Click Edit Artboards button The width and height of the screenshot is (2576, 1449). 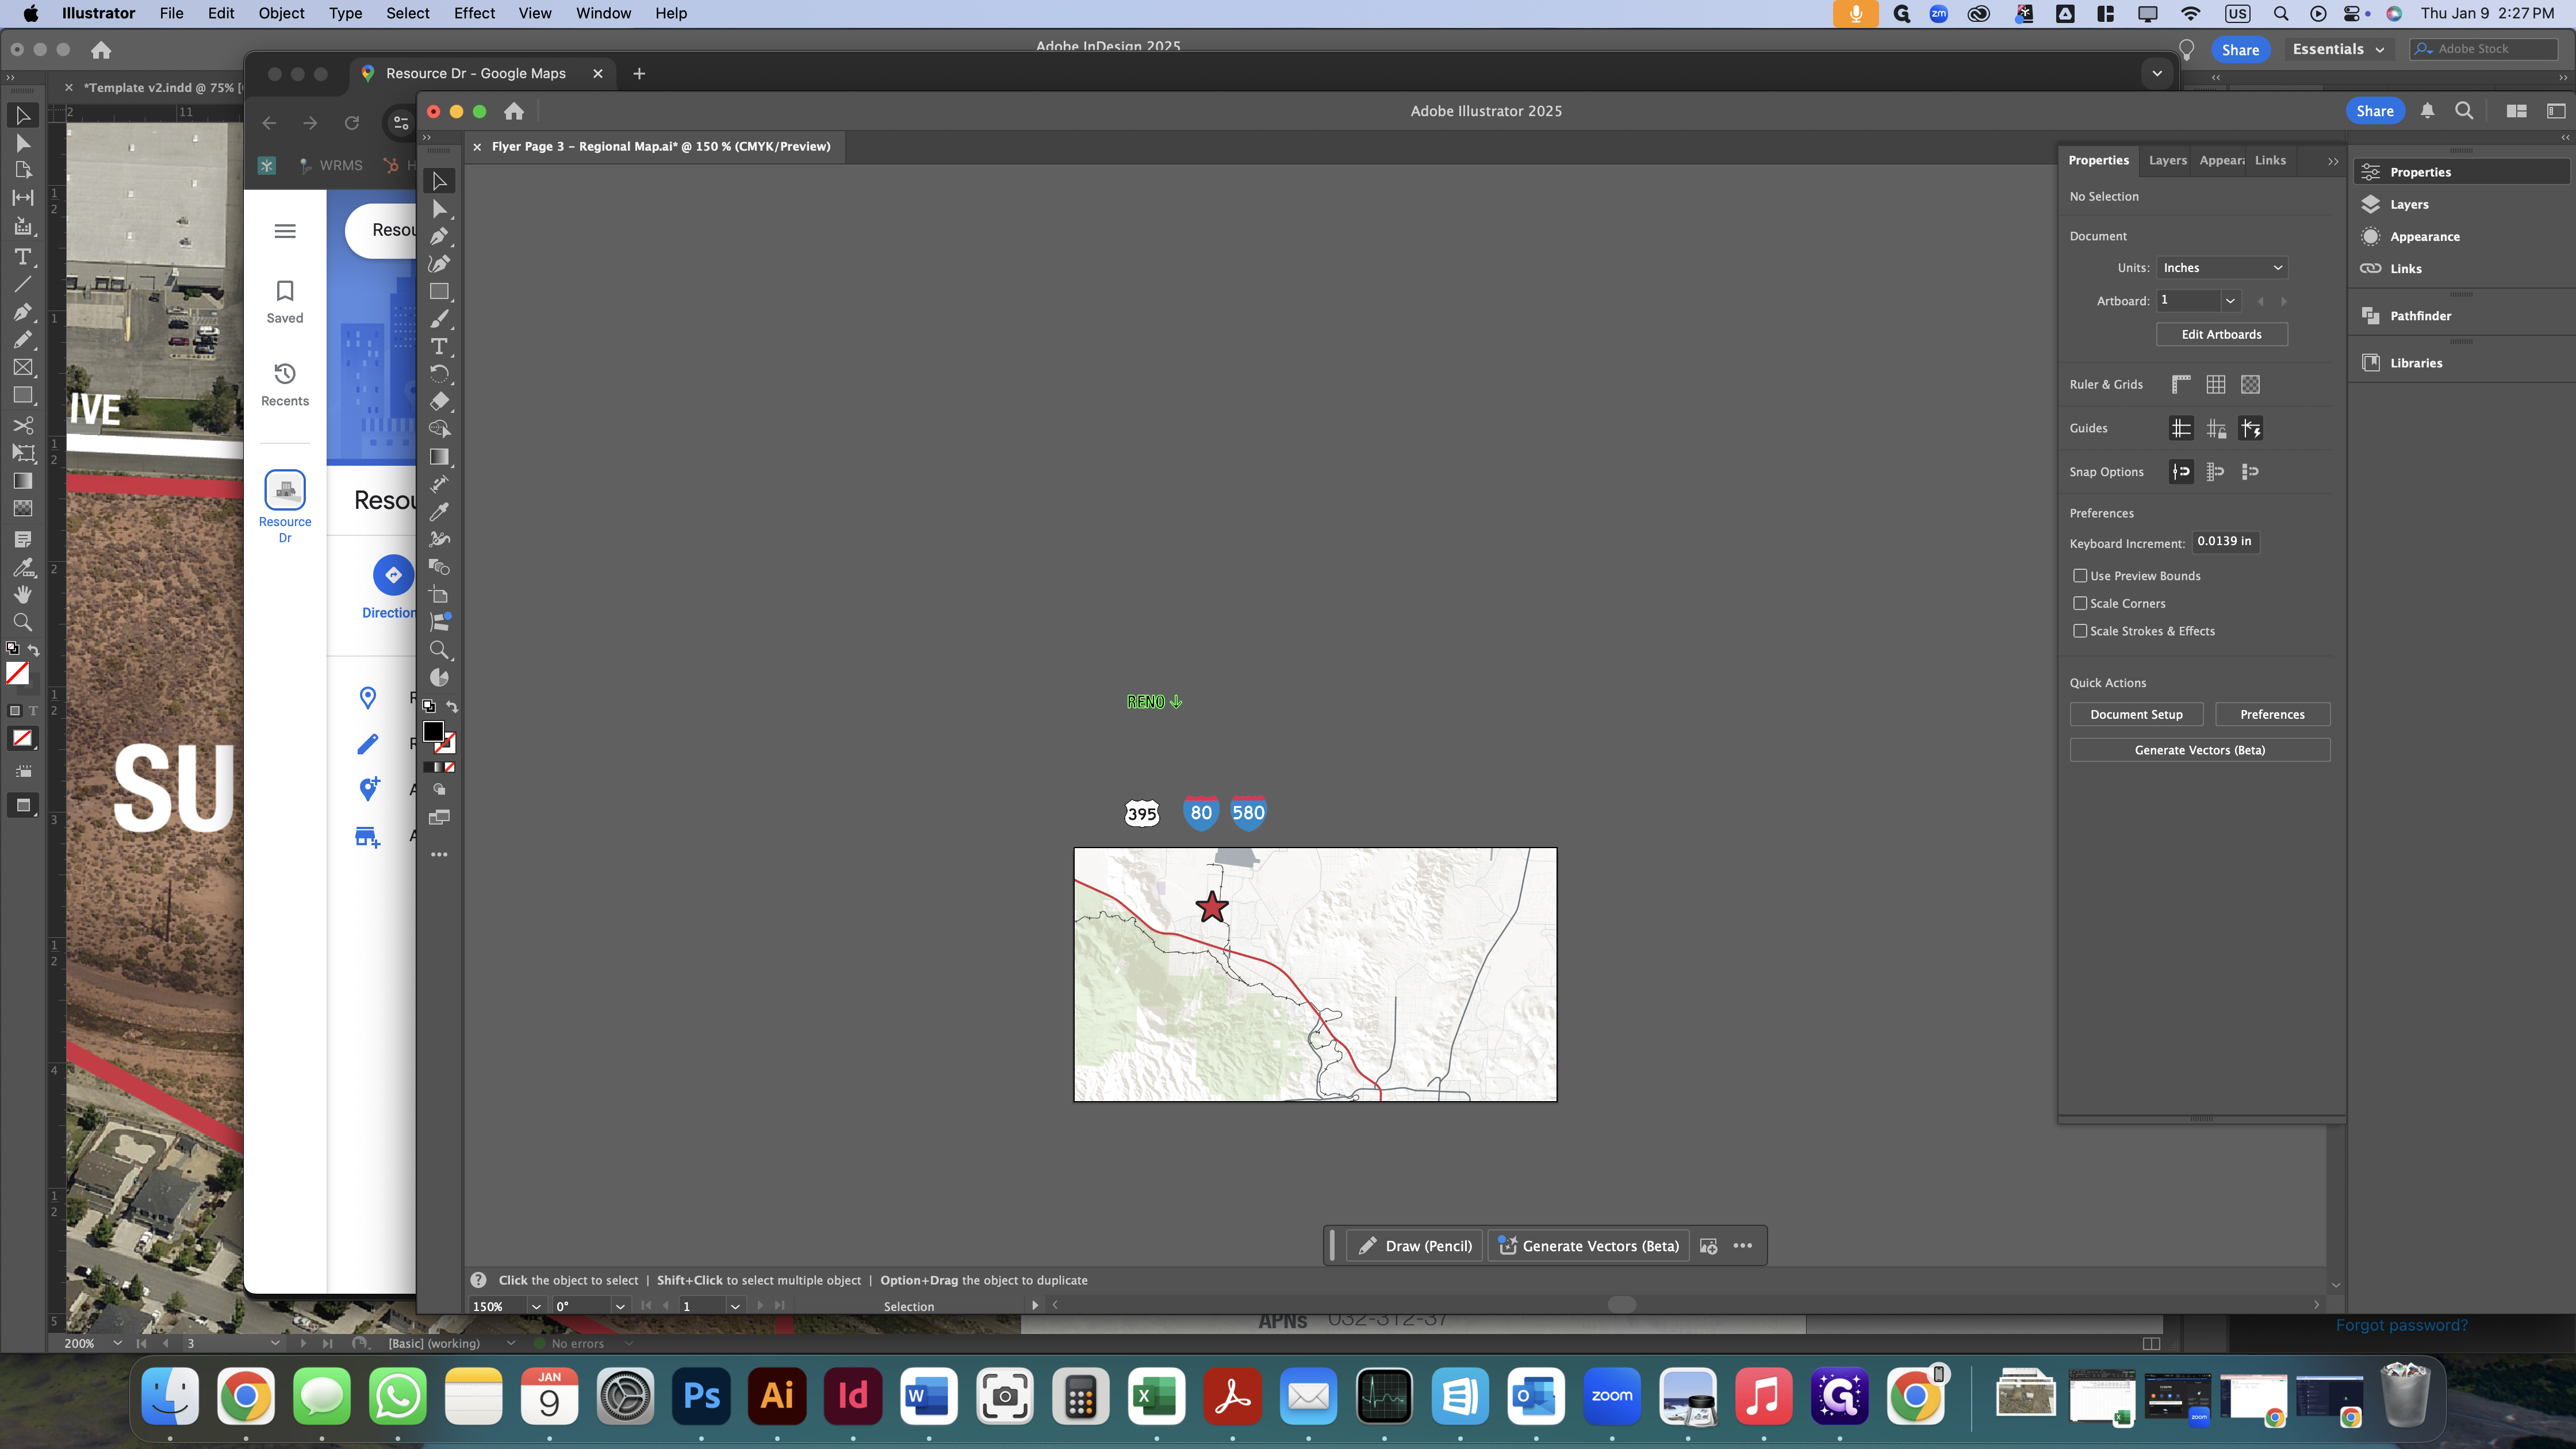2221,334
